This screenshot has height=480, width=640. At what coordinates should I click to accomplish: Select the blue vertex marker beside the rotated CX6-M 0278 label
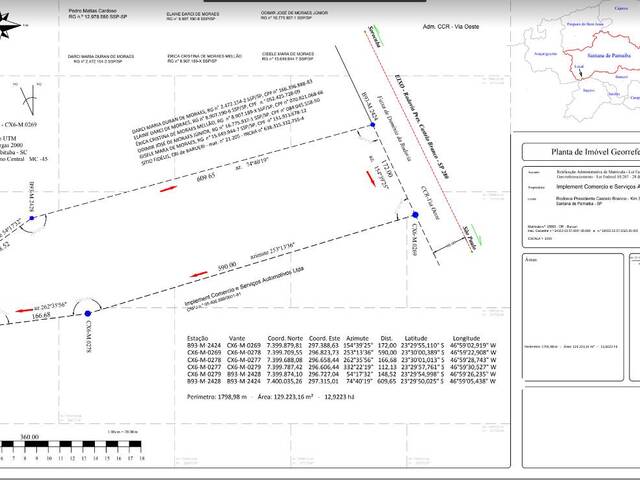(x=88, y=313)
